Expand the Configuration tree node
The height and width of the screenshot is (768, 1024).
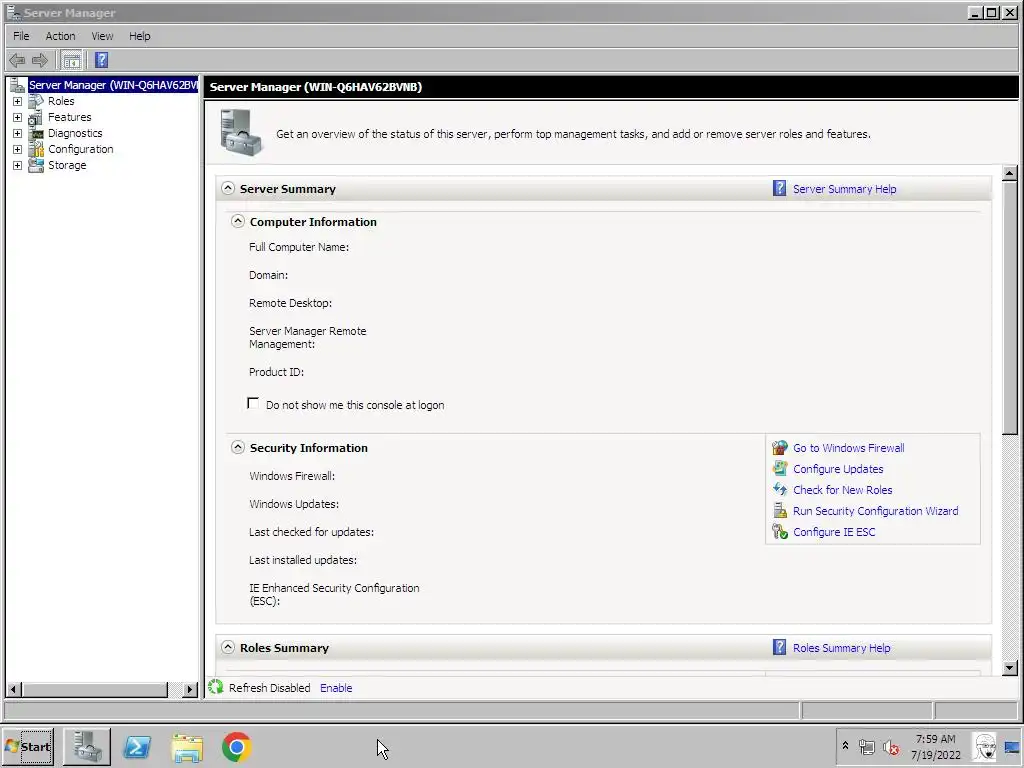point(18,150)
